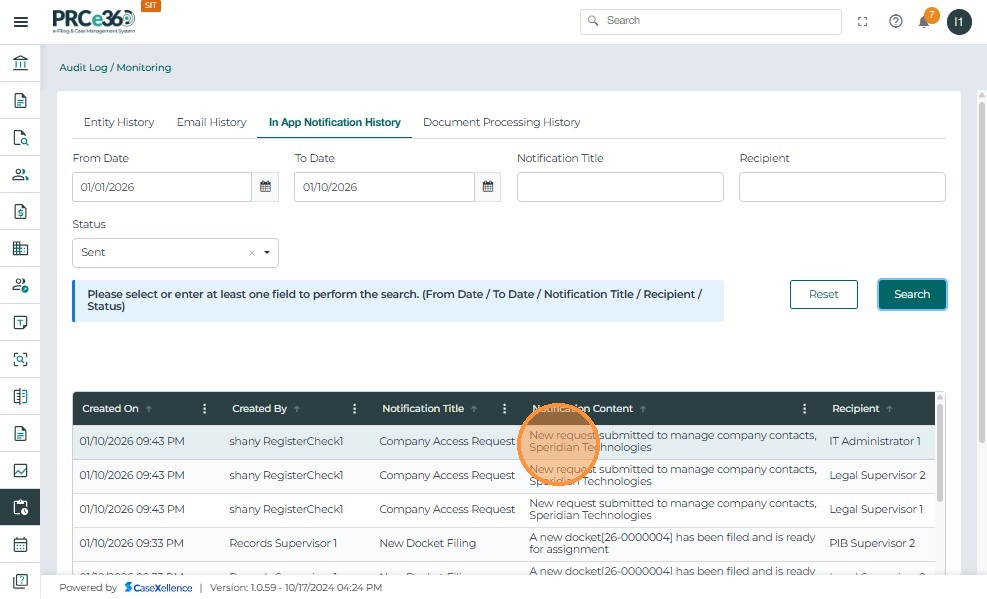Clear the Sent status selection

click(x=252, y=253)
